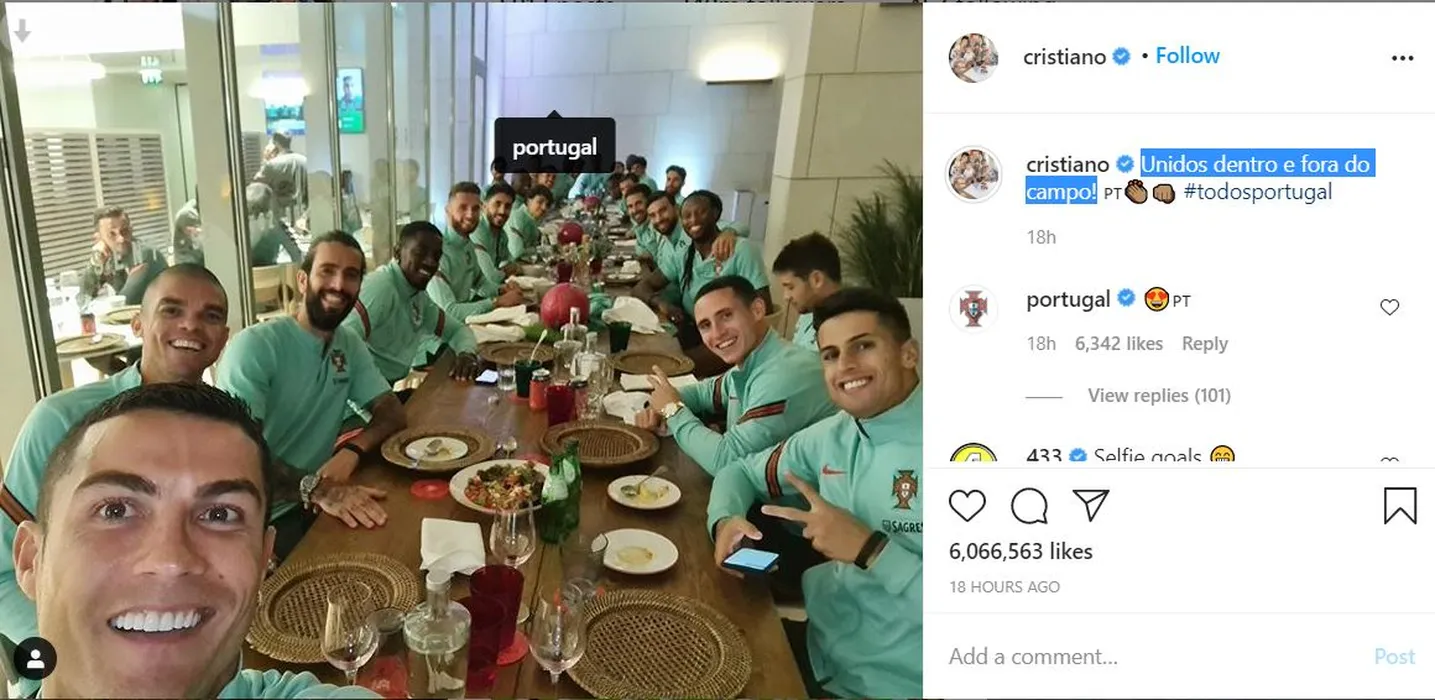Image resolution: width=1435 pixels, height=700 pixels.
Task: Save the post with the bookmark icon
Action: coord(1400,505)
